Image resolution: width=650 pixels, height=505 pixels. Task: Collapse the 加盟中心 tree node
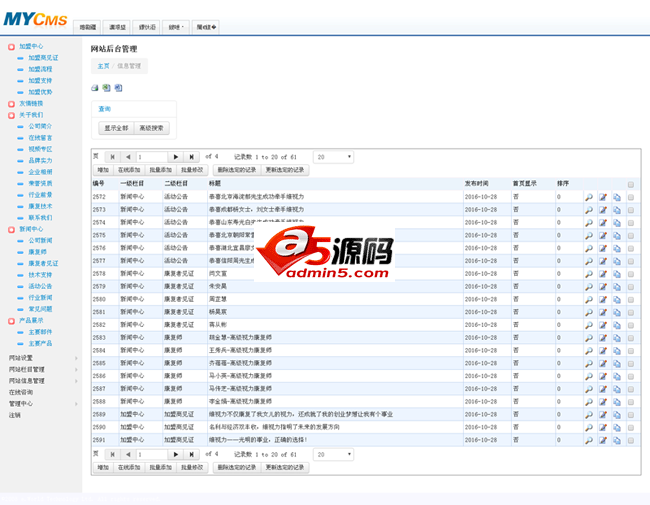click(12, 47)
